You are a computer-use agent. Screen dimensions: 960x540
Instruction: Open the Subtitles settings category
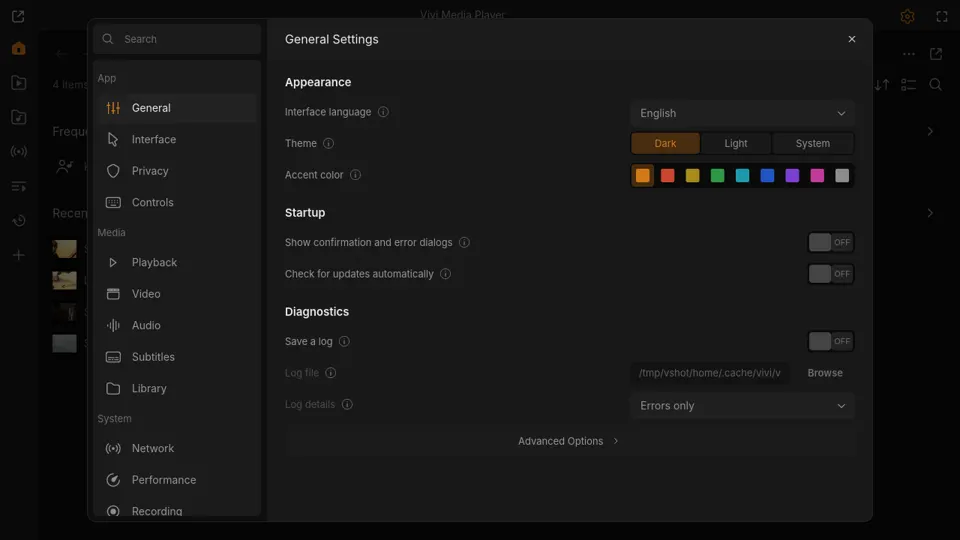(176, 357)
